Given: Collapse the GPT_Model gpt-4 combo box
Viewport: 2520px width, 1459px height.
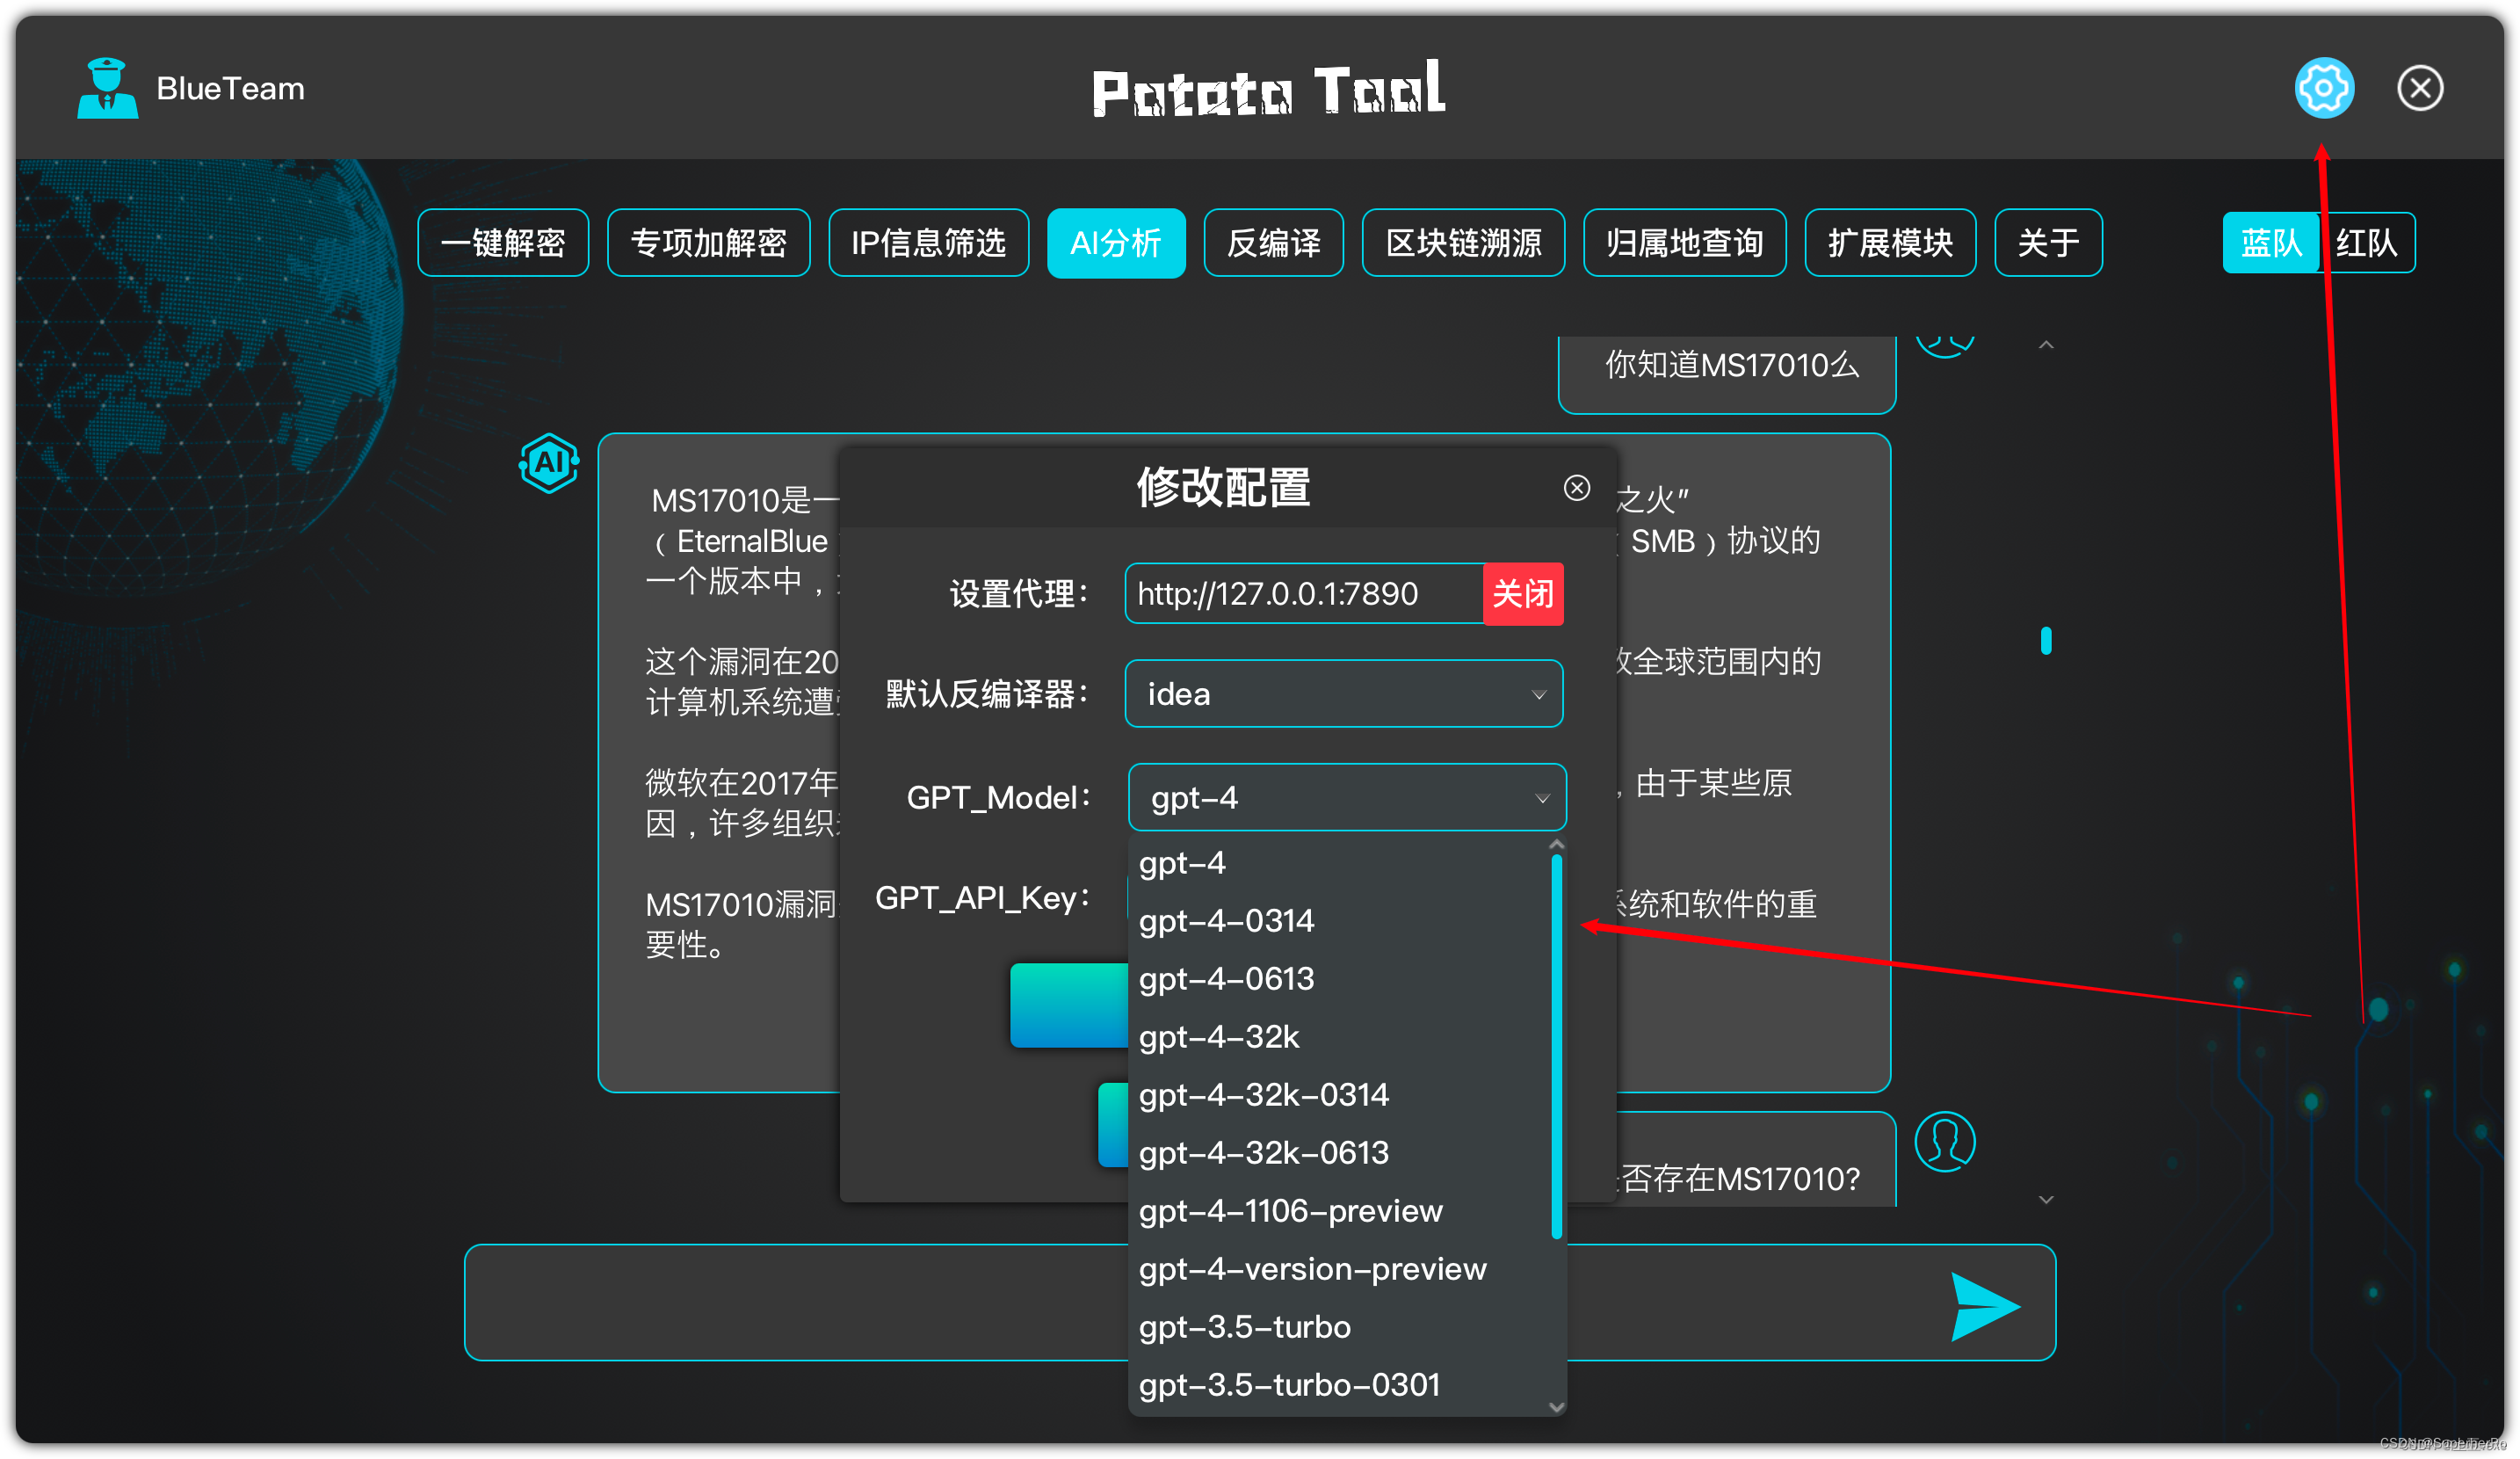Looking at the screenshot, I should (1346, 798).
